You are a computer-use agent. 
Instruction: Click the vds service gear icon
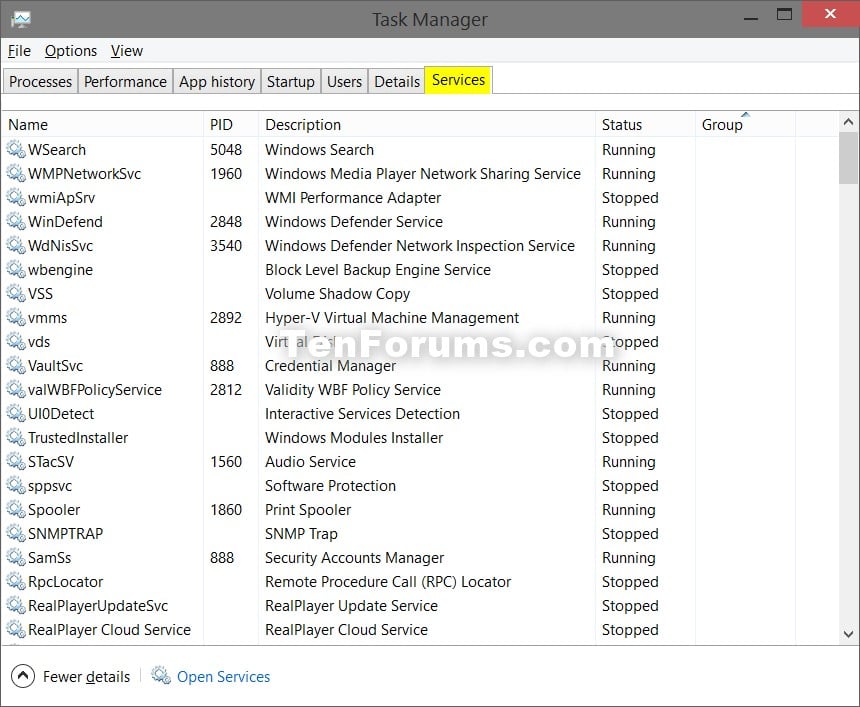click(x=16, y=341)
